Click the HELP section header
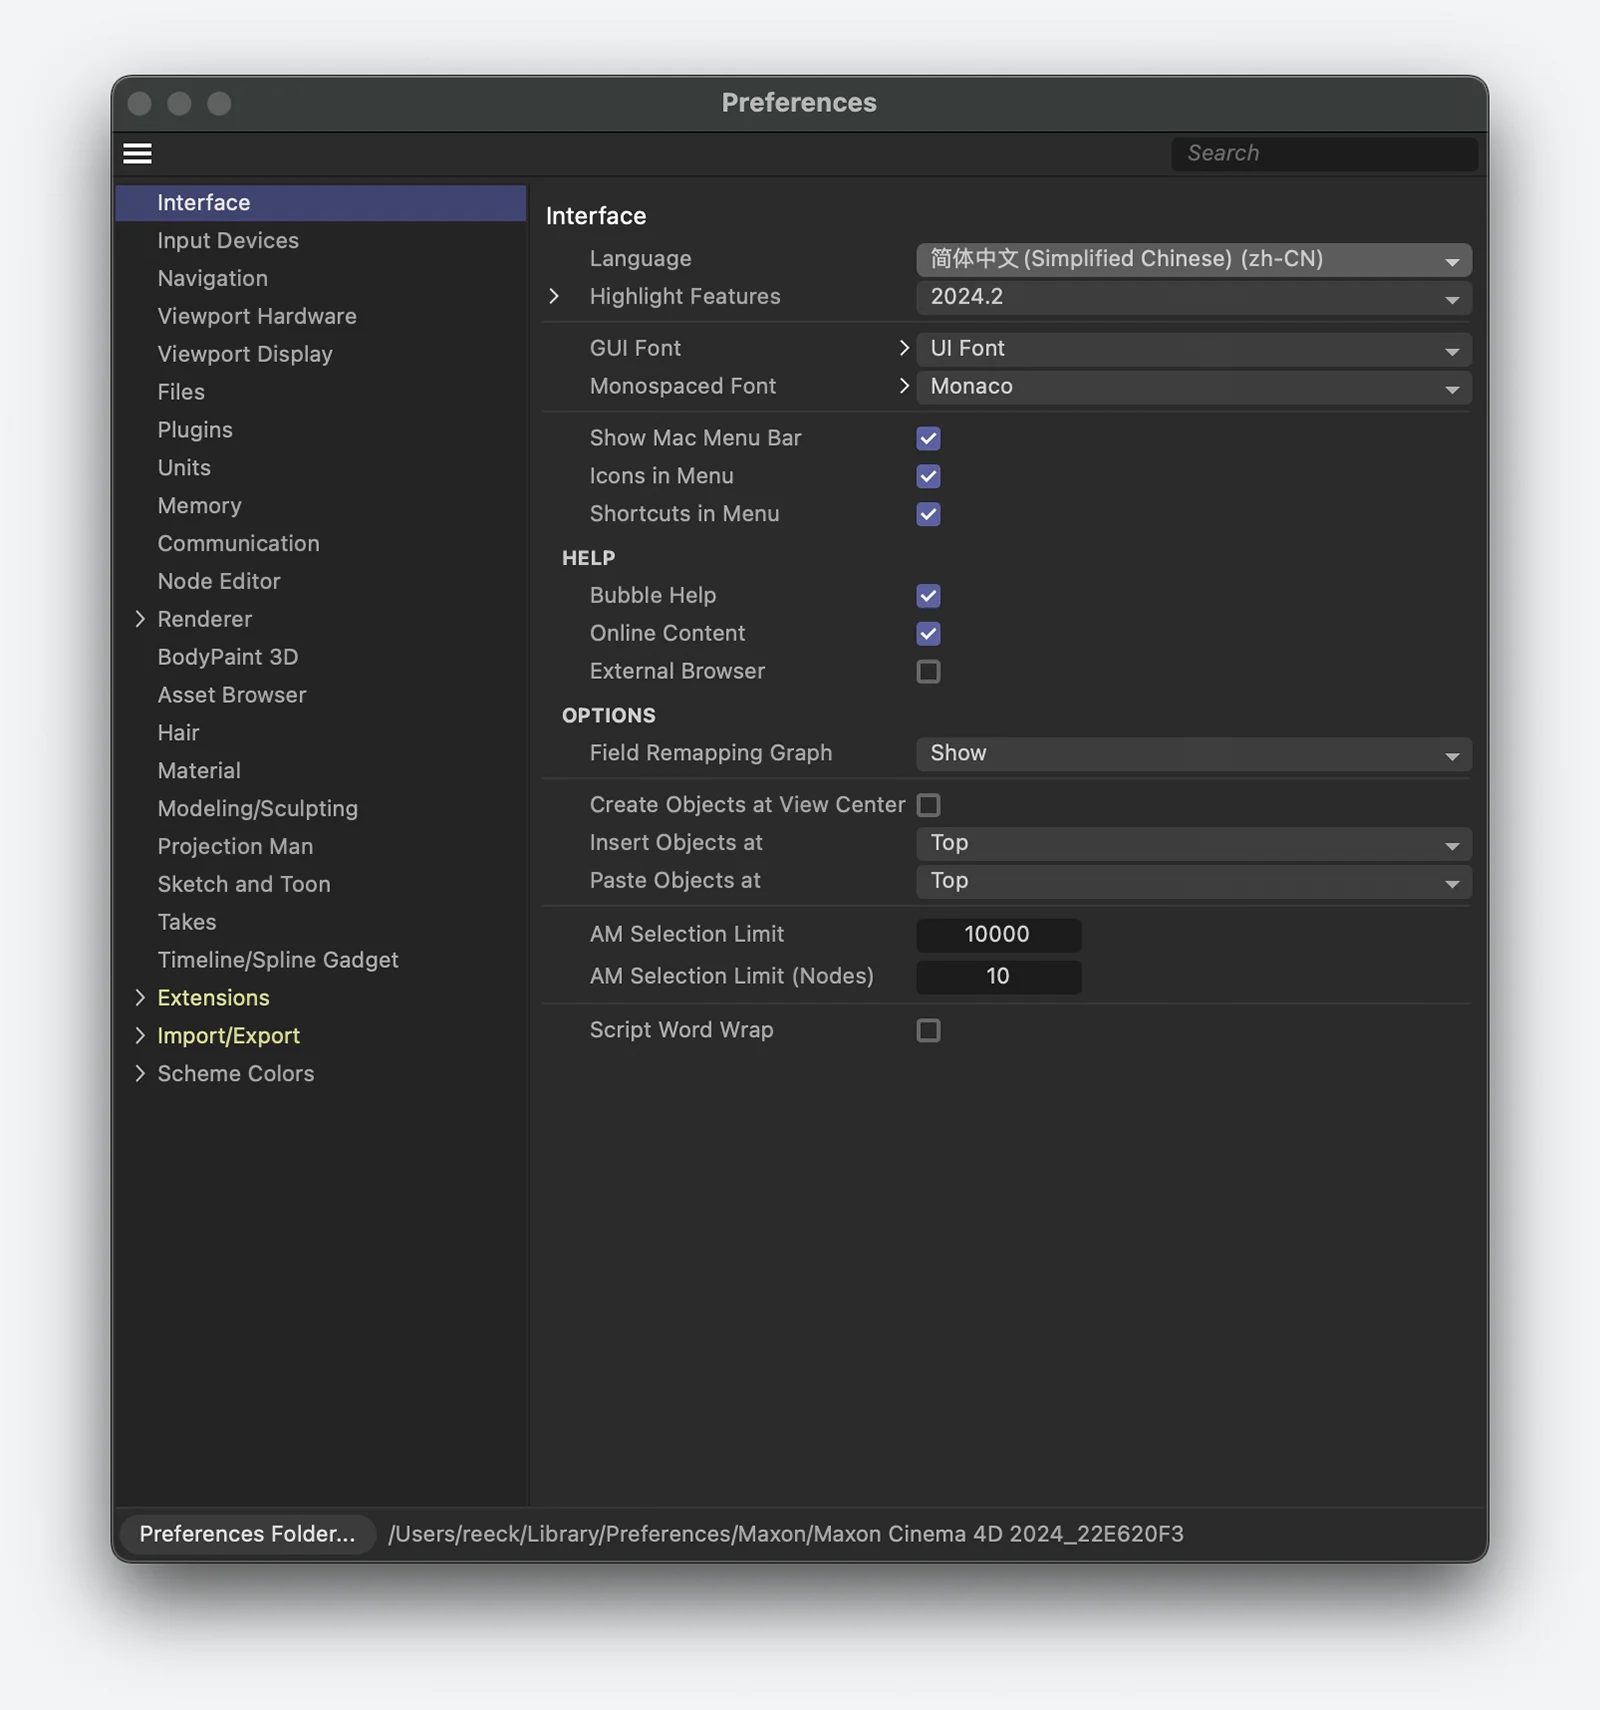The height and width of the screenshot is (1710, 1600). coord(588,558)
